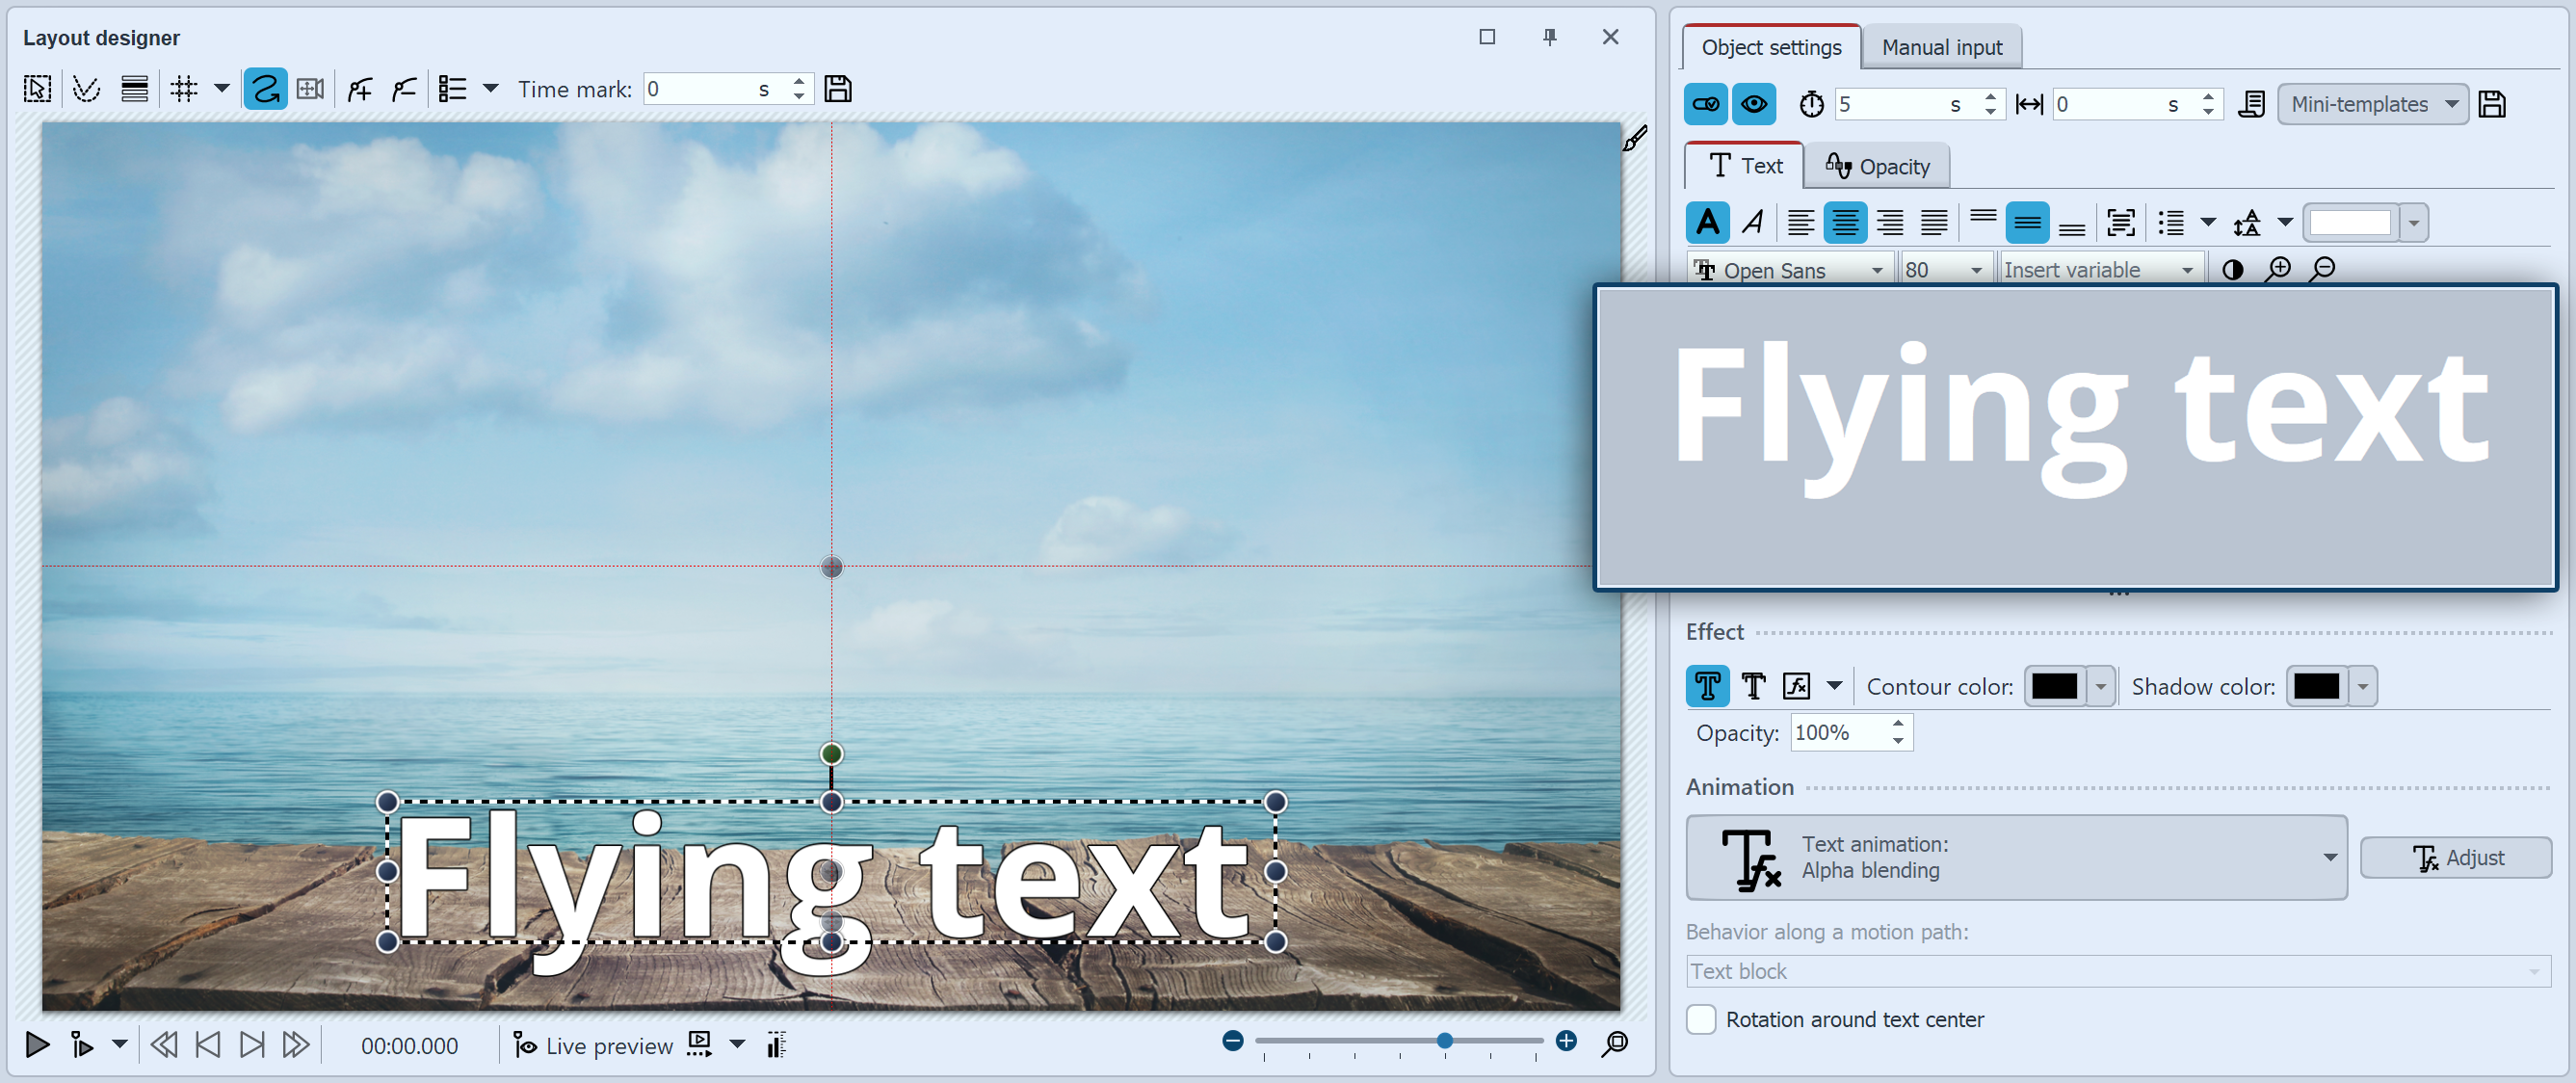Switch to the Opacity tab

pyautogui.click(x=1877, y=165)
